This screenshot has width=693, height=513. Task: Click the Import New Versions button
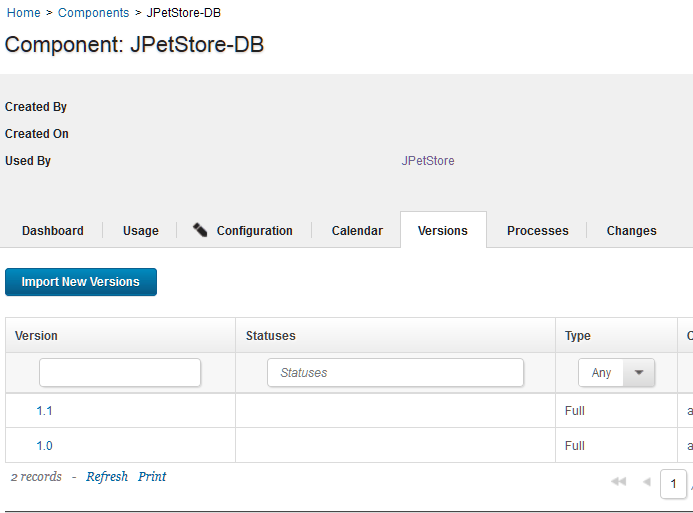click(x=81, y=282)
